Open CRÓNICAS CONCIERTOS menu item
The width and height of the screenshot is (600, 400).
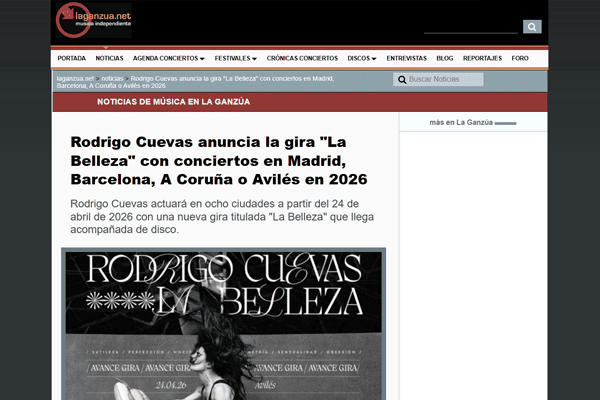coord(302,58)
